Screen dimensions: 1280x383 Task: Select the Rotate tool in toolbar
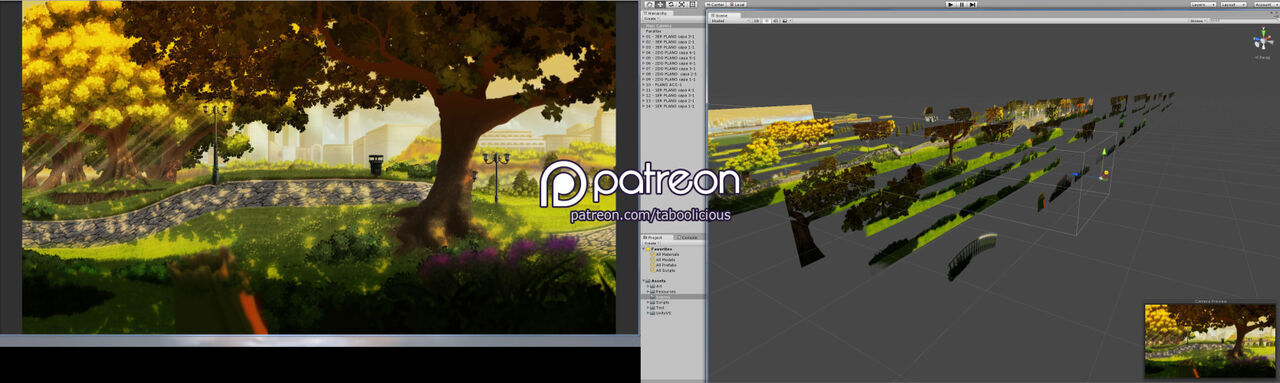pos(671,4)
